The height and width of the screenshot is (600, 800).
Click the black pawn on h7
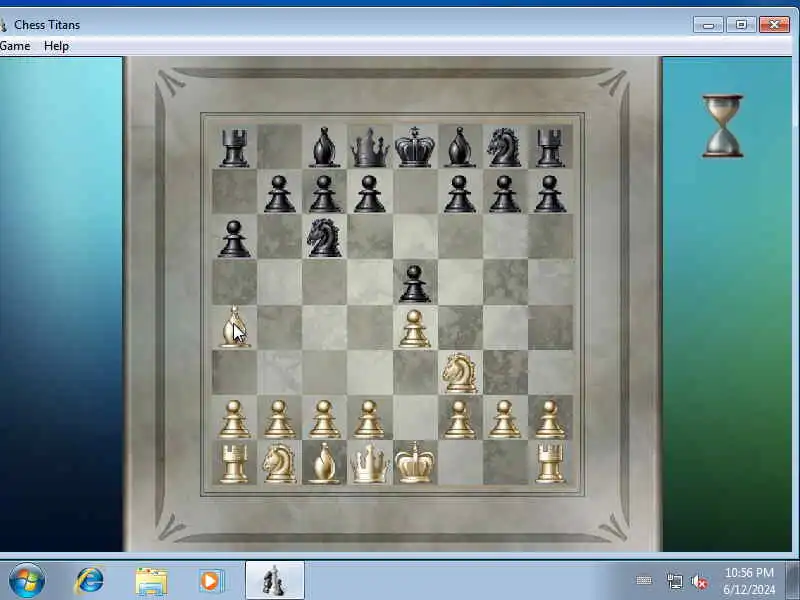tap(549, 194)
